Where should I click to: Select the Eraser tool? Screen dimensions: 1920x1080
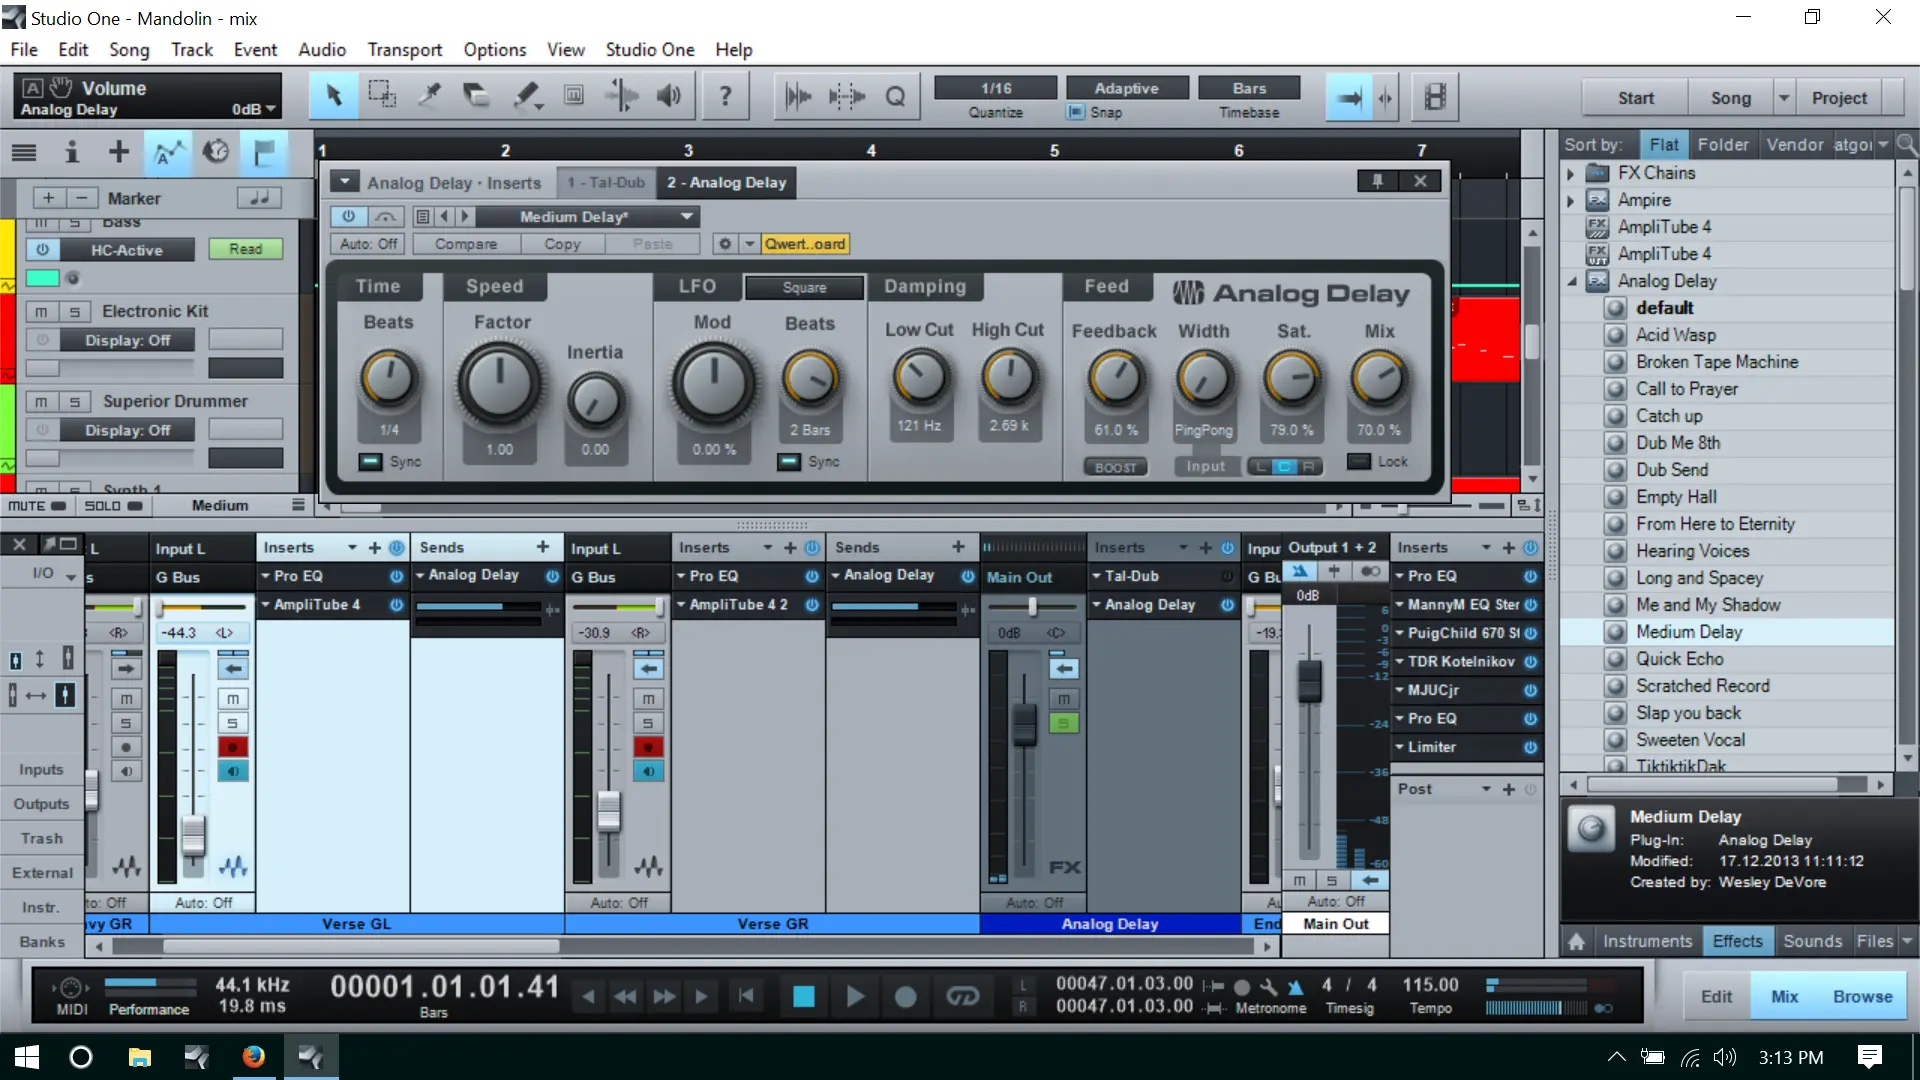(477, 97)
